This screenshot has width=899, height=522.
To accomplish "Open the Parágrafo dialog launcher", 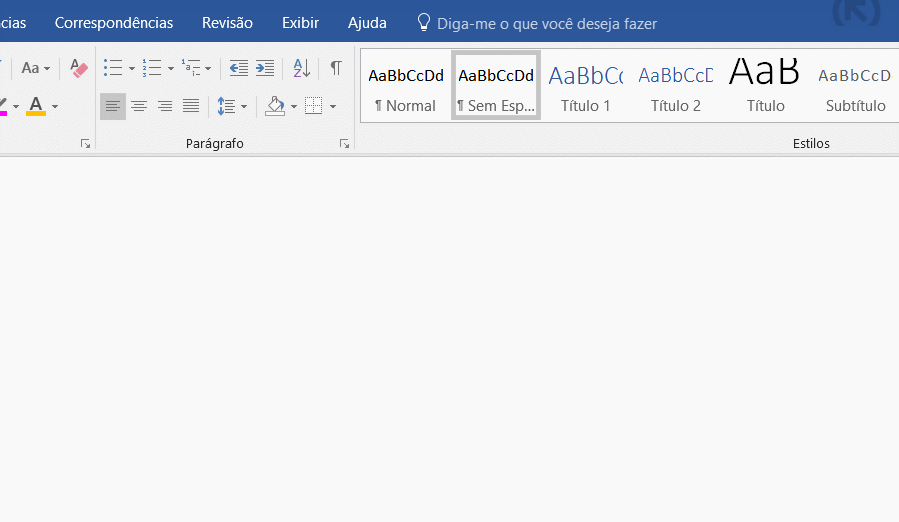I will pyautogui.click(x=344, y=144).
